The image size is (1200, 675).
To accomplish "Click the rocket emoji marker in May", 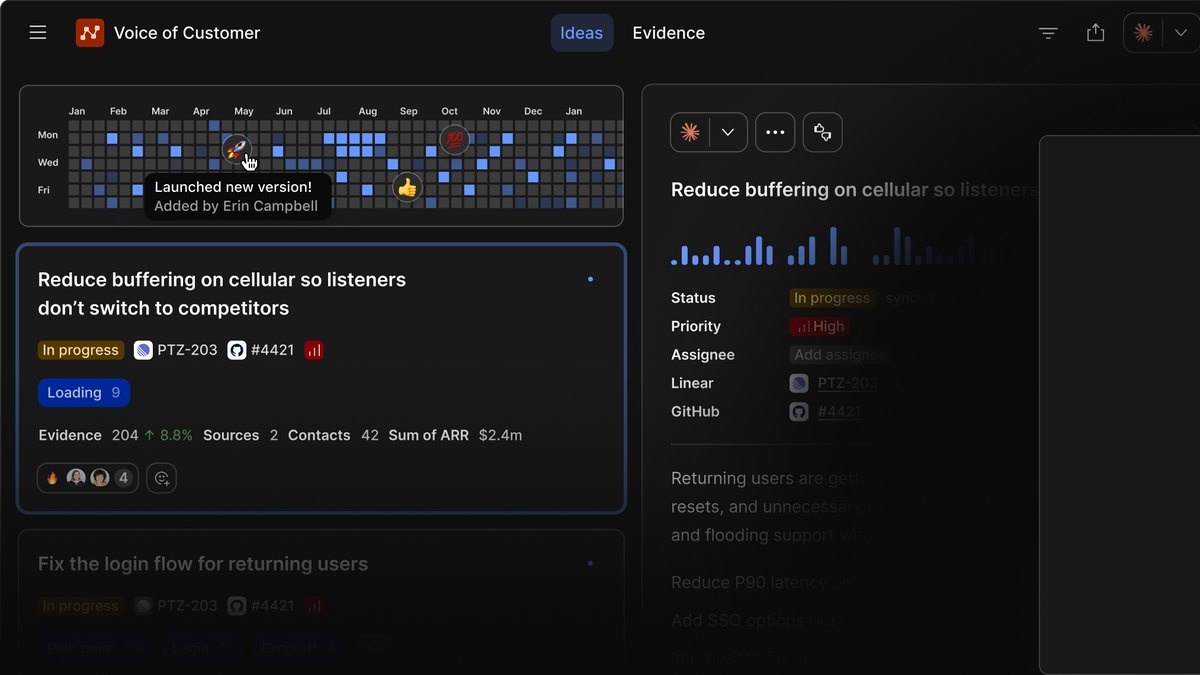I will tap(236, 149).
